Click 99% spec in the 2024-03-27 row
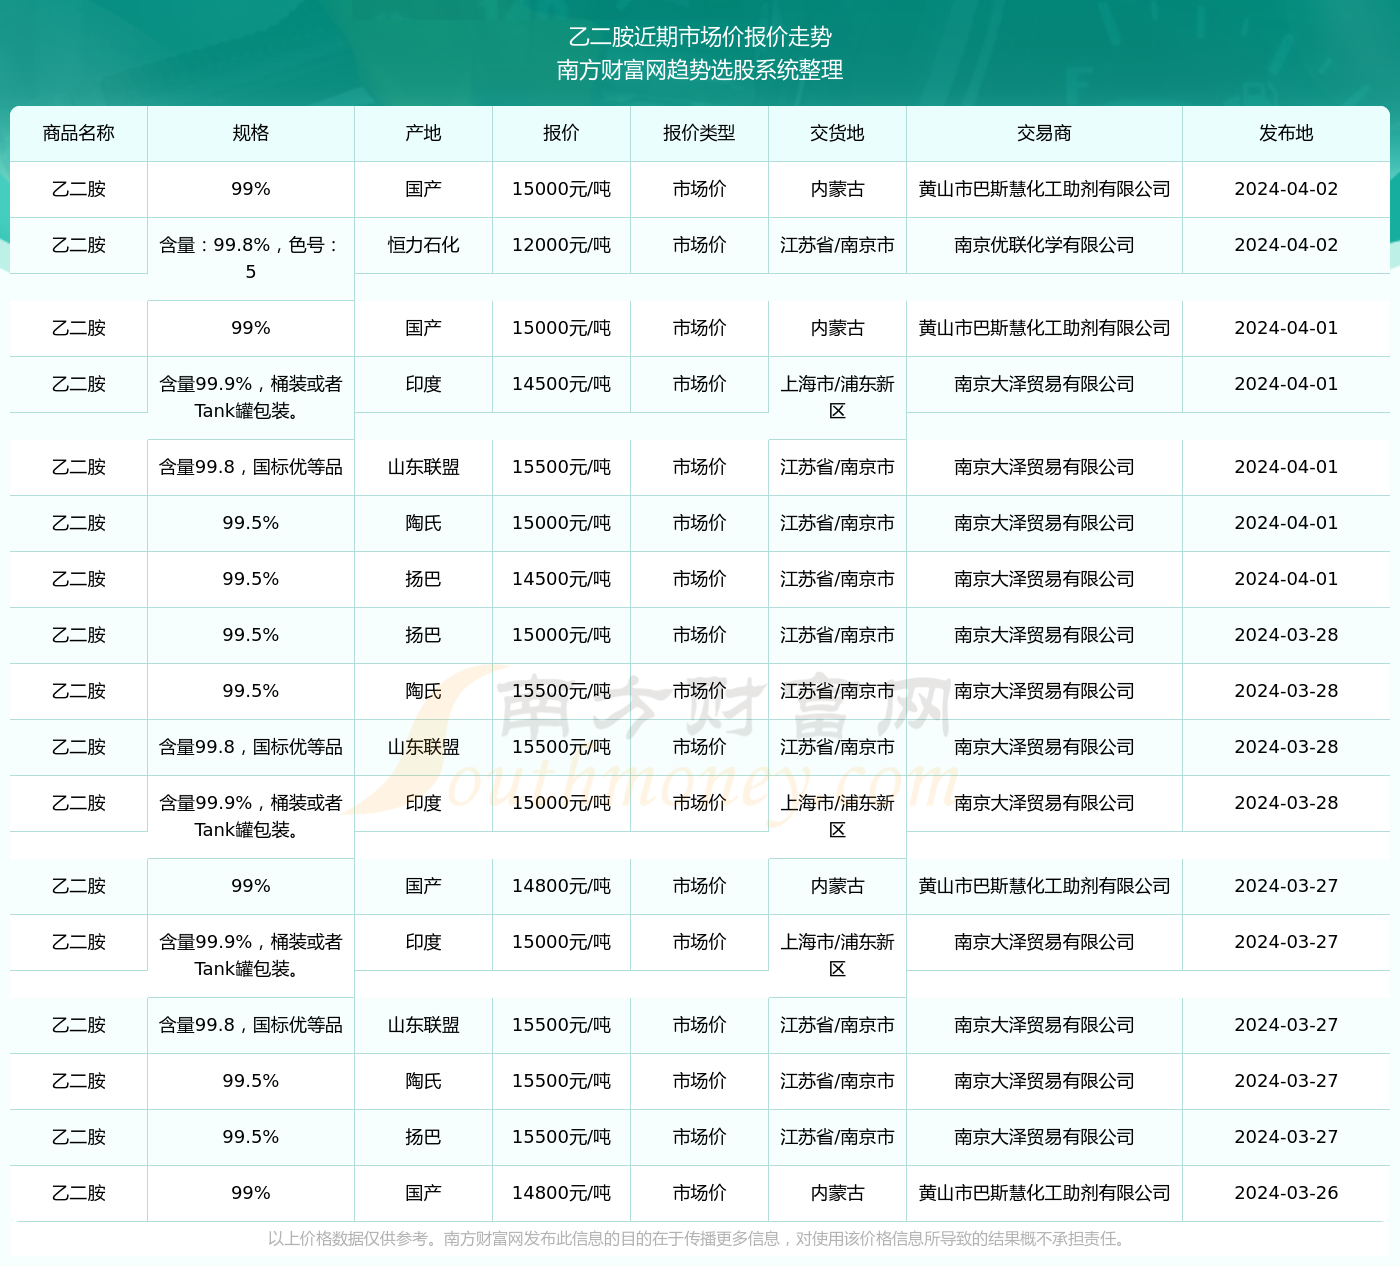 point(251,886)
